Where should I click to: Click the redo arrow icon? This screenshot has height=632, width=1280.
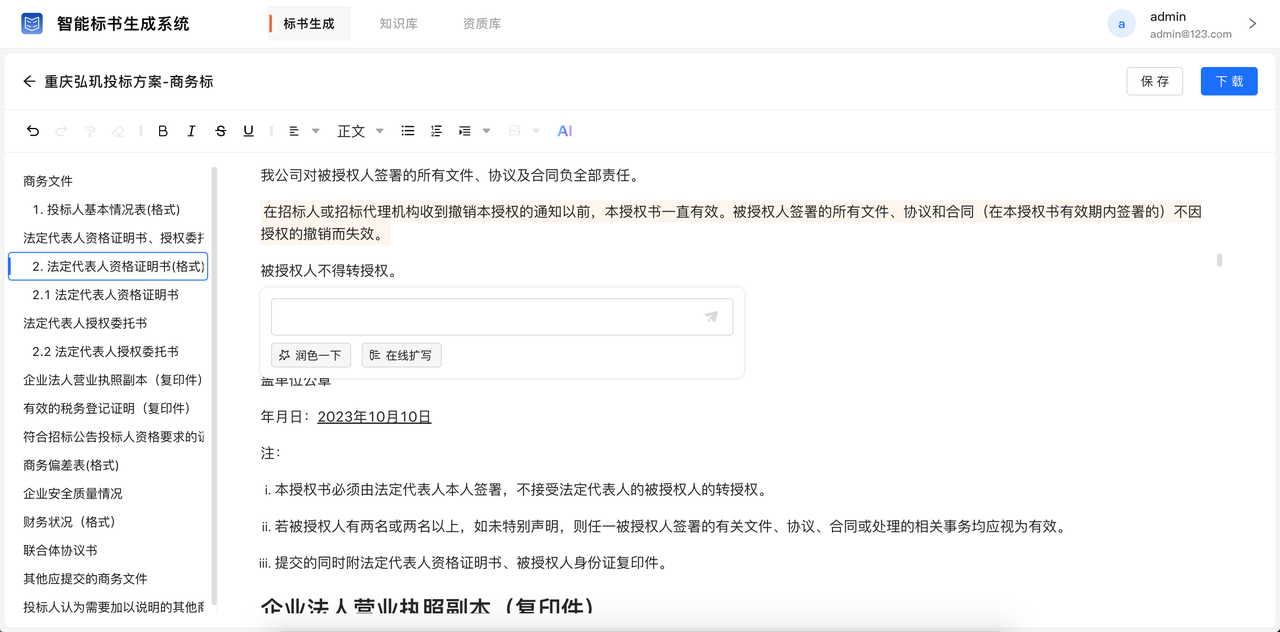[61, 131]
